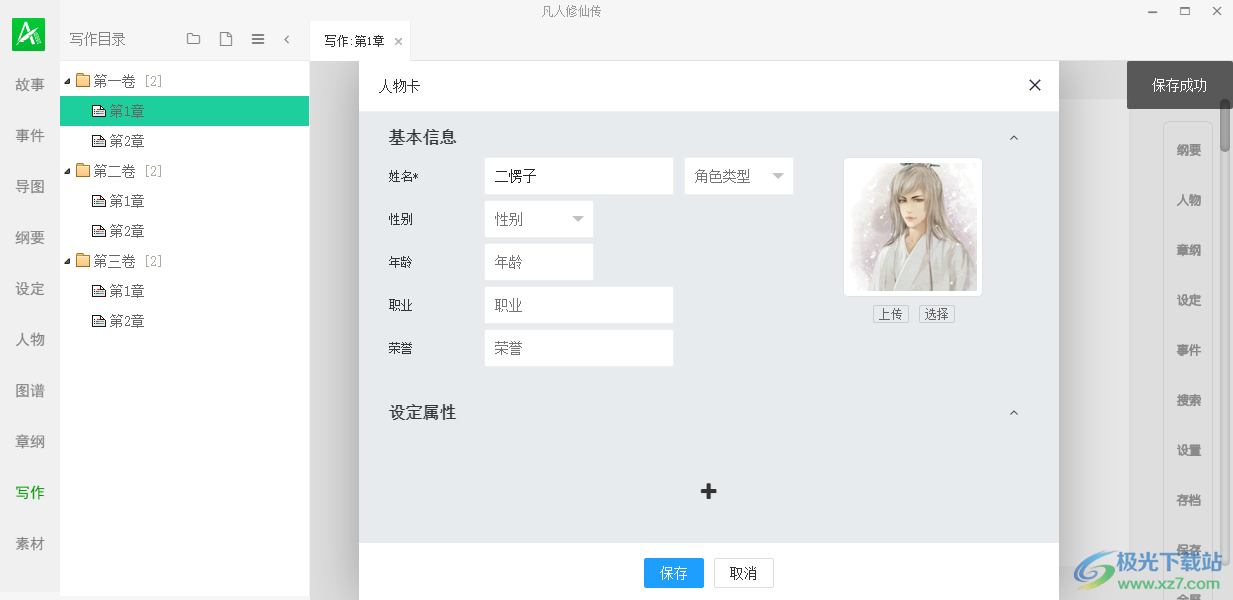
Task: Click the 上传 button below the portrait
Action: click(x=890, y=313)
